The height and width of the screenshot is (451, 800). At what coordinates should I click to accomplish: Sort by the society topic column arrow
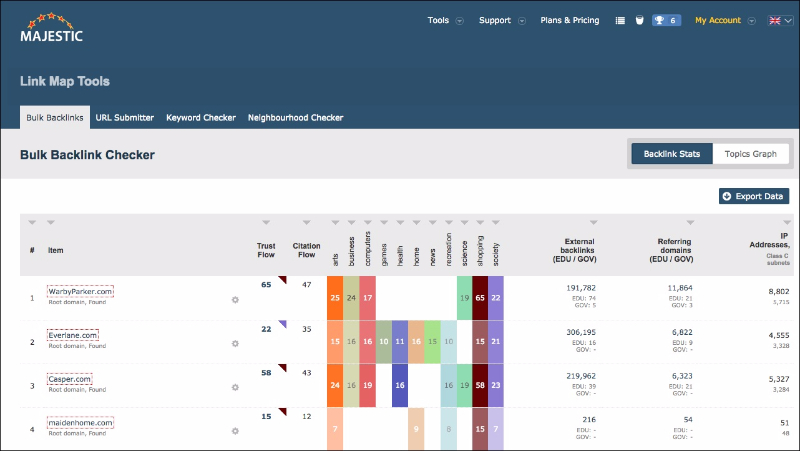495,222
